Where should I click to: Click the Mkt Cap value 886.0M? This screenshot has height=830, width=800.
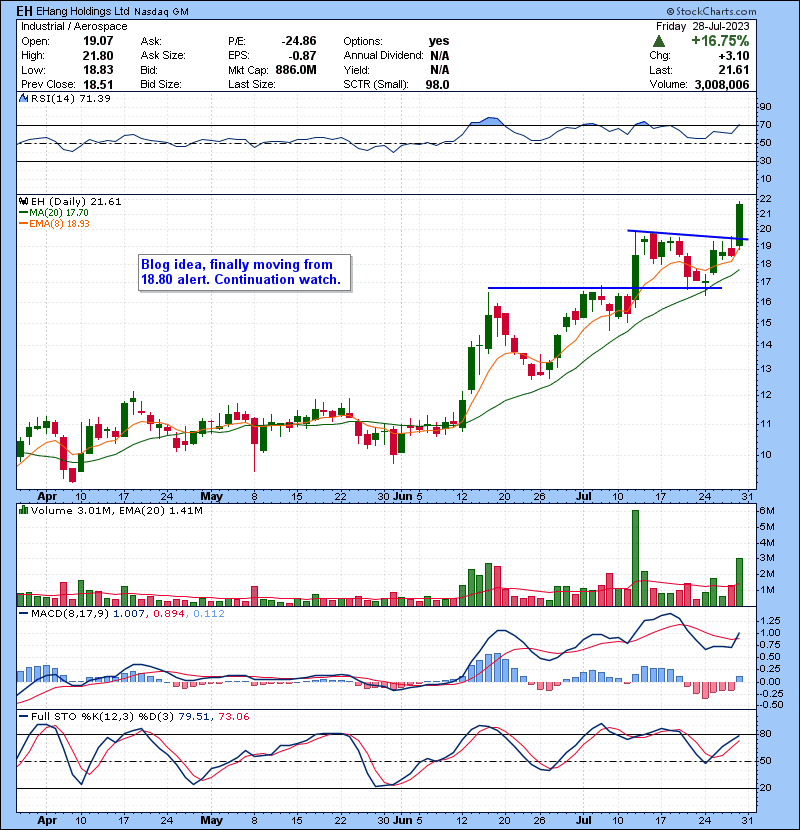click(296, 70)
